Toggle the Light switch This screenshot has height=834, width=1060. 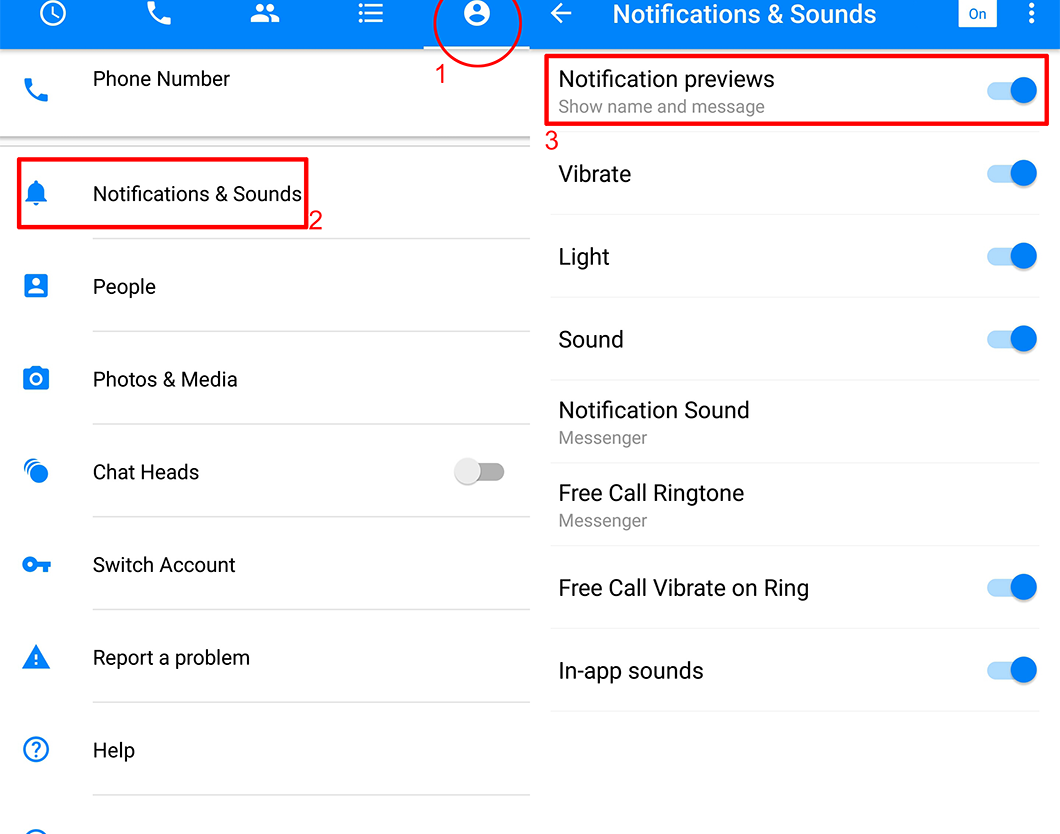pyautogui.click(x=1012, y=256)
